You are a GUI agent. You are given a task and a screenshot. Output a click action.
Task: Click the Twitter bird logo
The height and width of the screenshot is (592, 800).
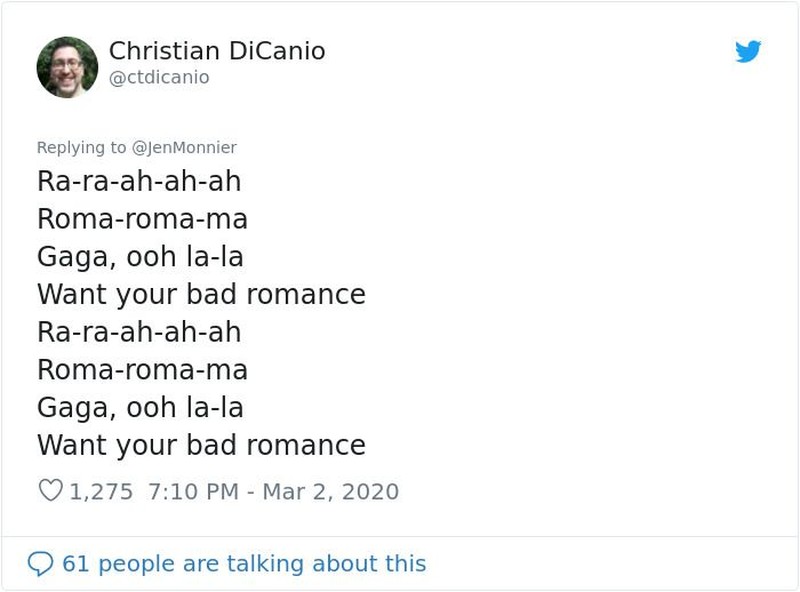click(748, 52)
